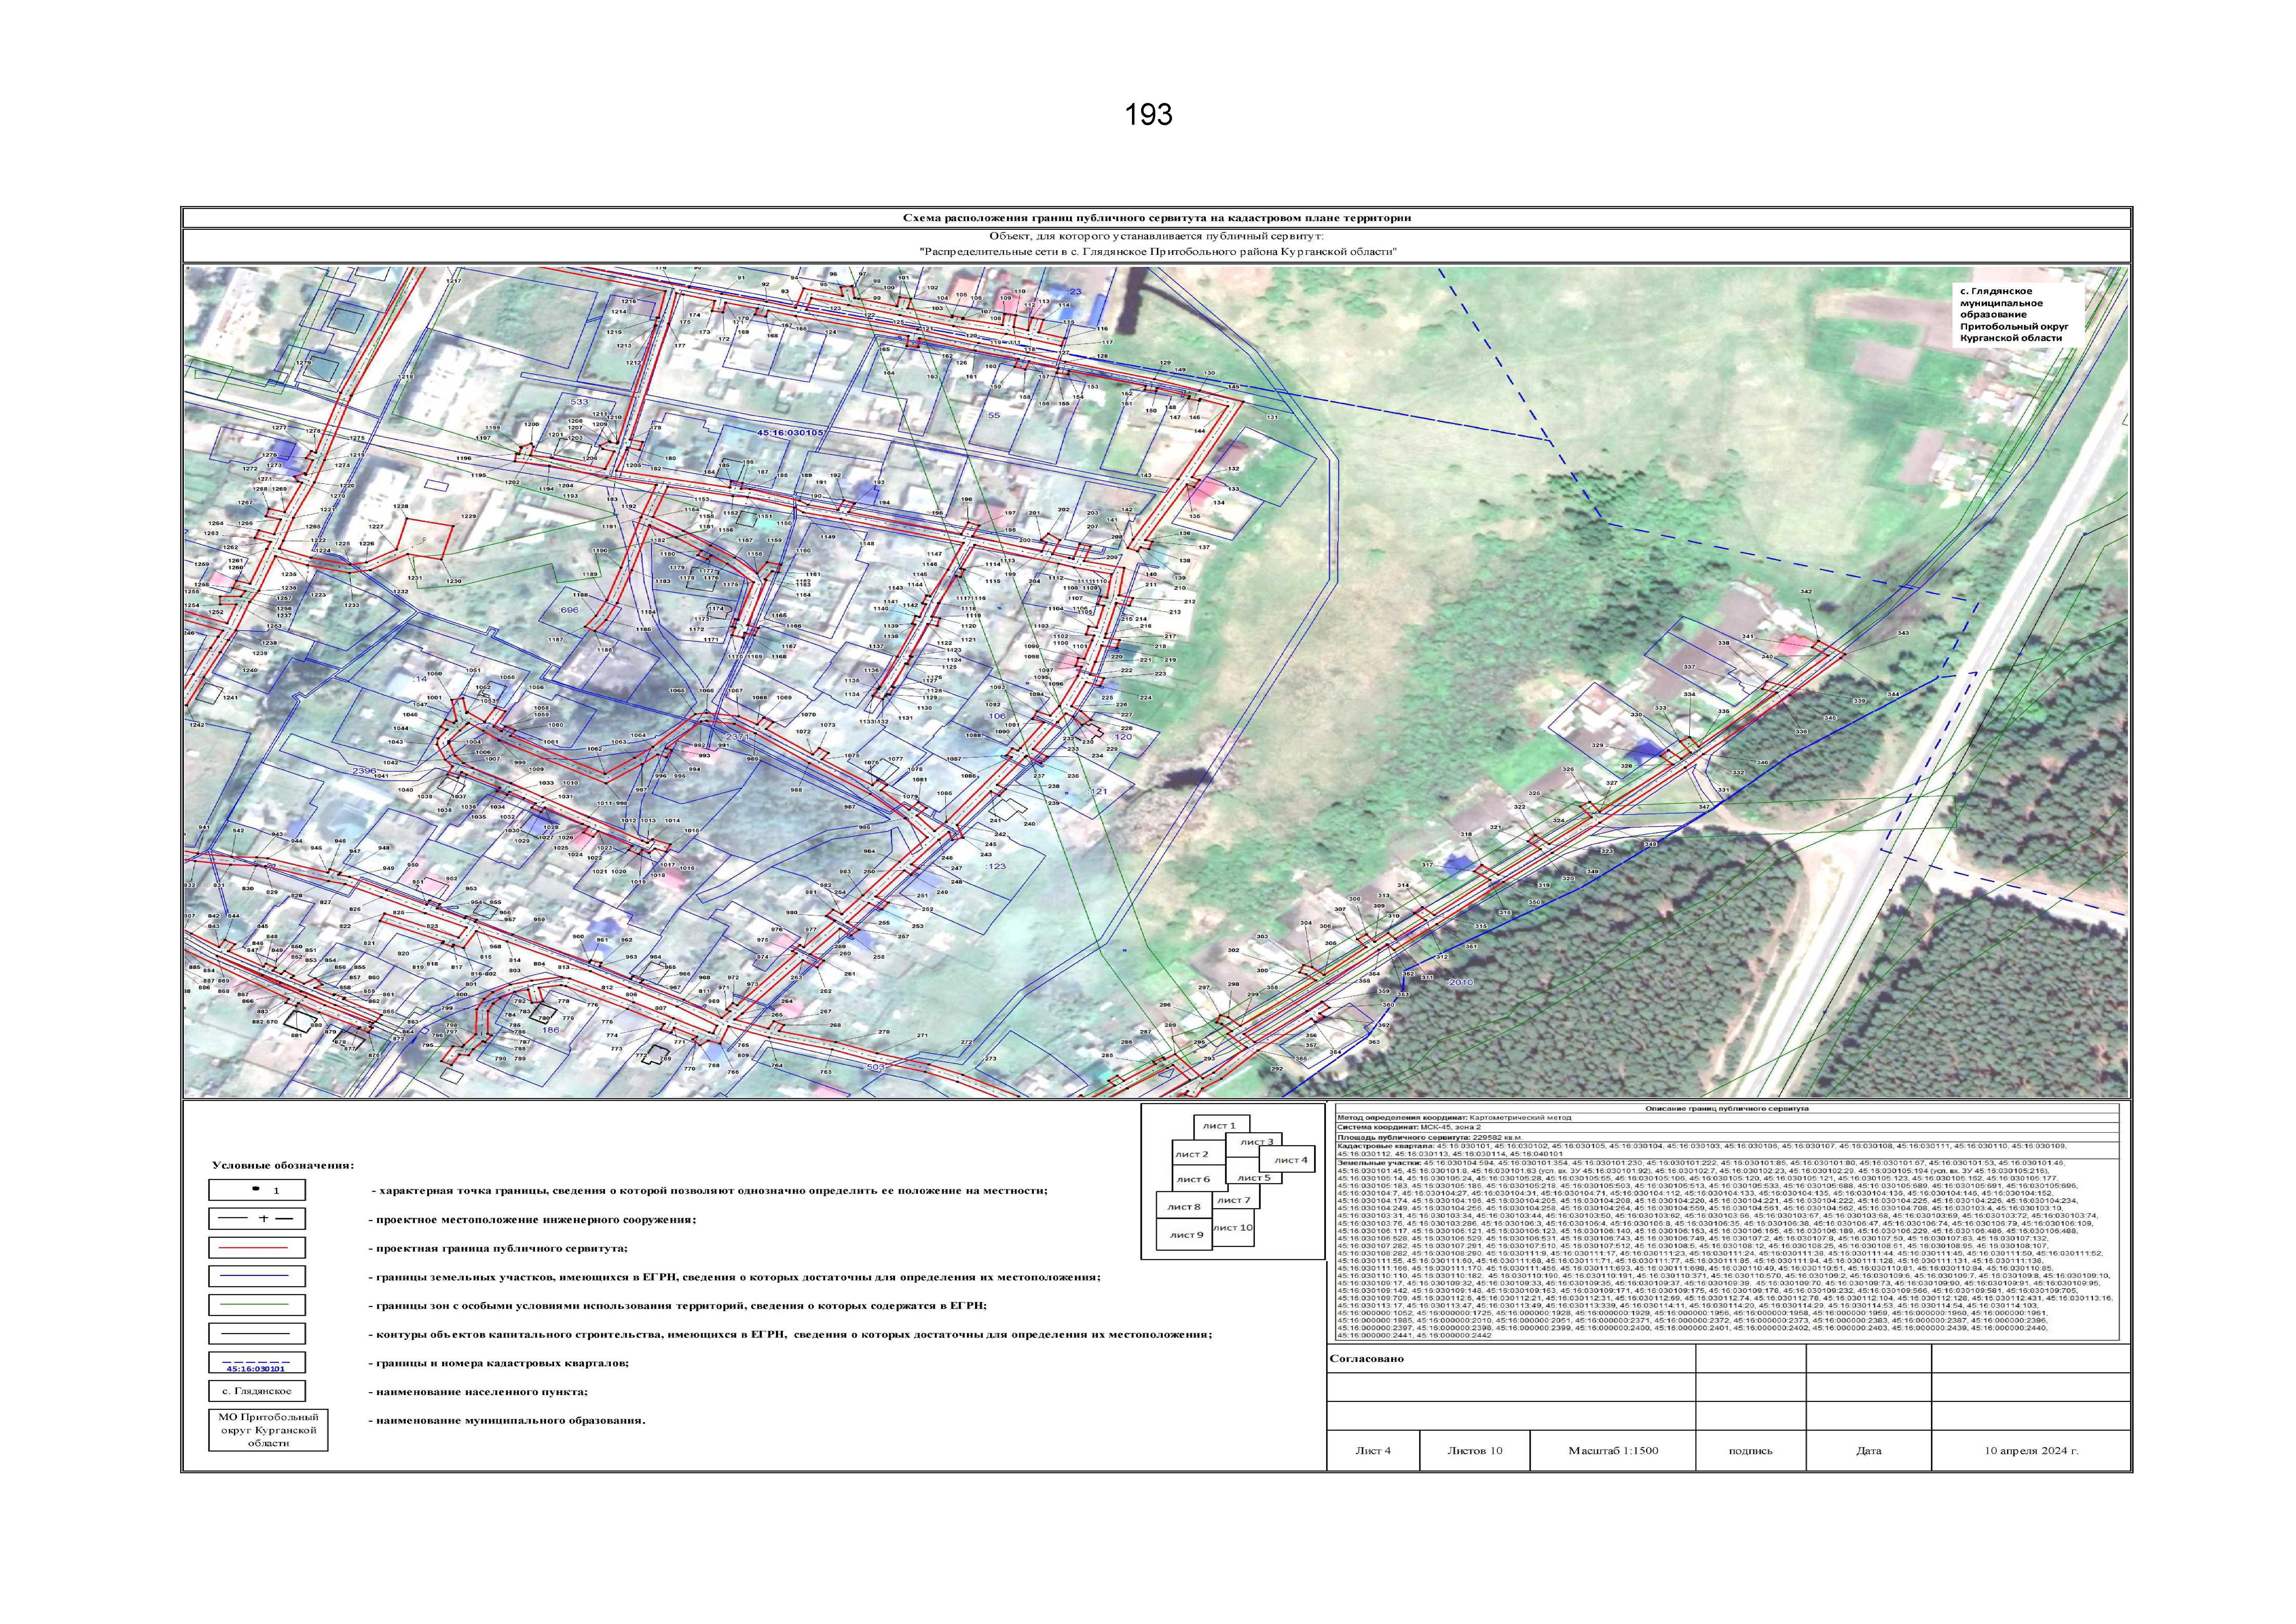2296x1624 pixels.
Task: Click the engineering structure line-cross legend symbol
Action: (257, 1219)
